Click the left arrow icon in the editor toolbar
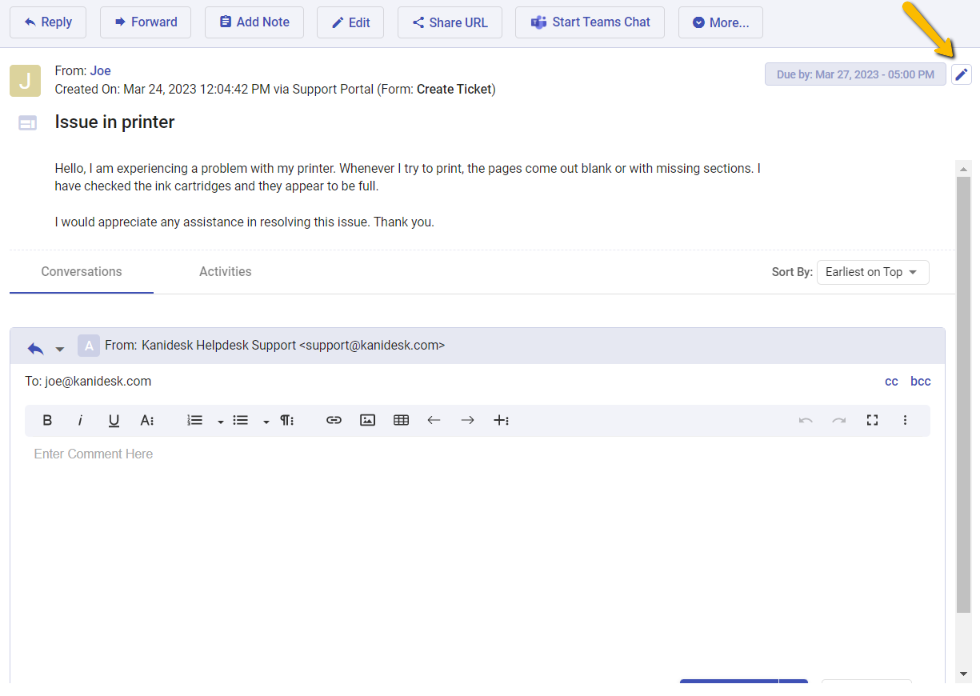980x696 pixels. (434, 420)
